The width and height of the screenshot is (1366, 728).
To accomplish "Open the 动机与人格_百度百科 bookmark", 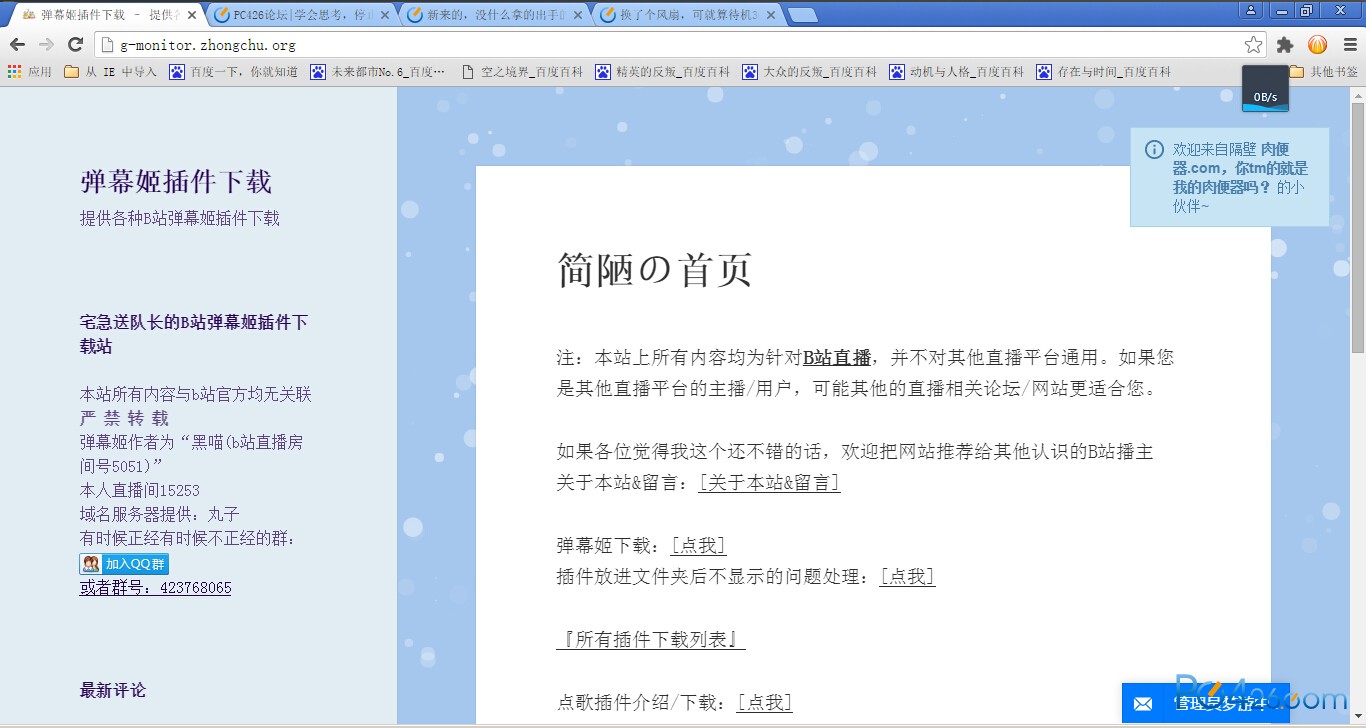I will pyautogui.click(x=957, y=72).
